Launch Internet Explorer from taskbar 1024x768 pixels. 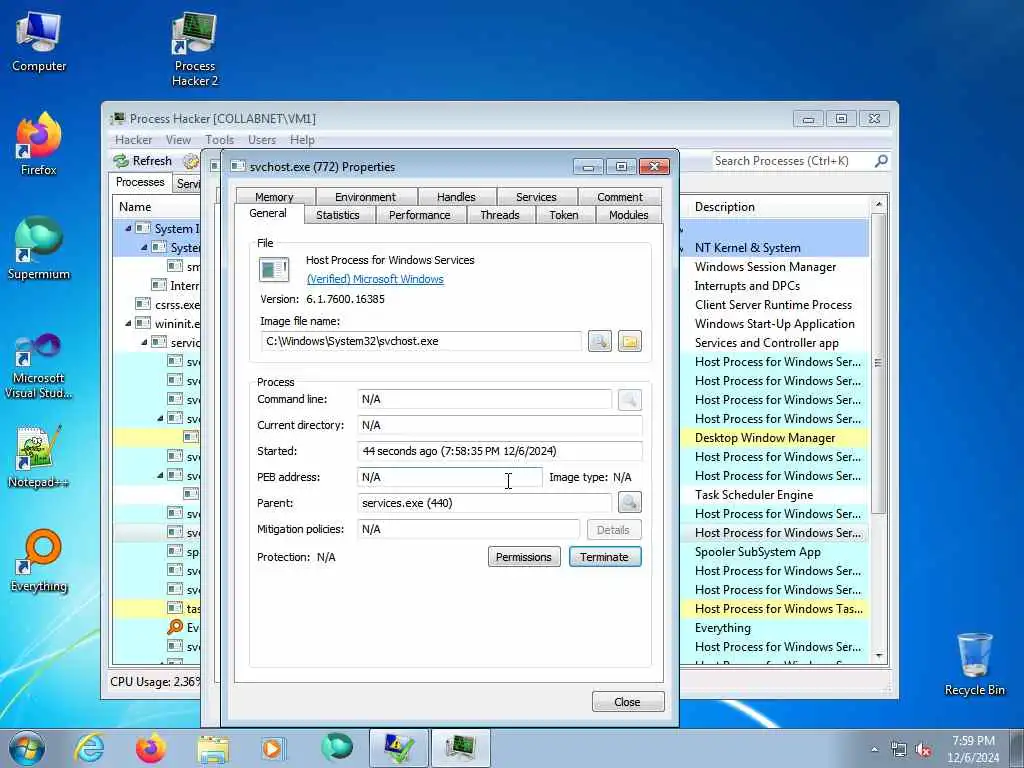click(x=89, y=748)
